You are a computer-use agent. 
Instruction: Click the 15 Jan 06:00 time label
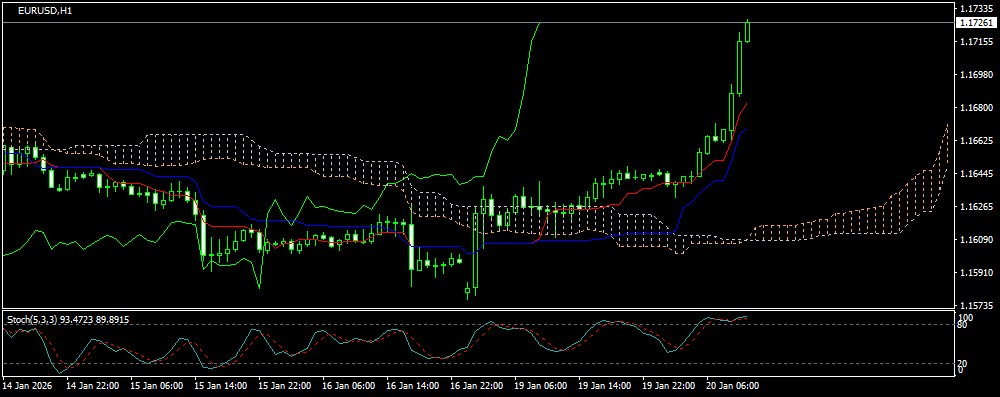coord(157,386)
